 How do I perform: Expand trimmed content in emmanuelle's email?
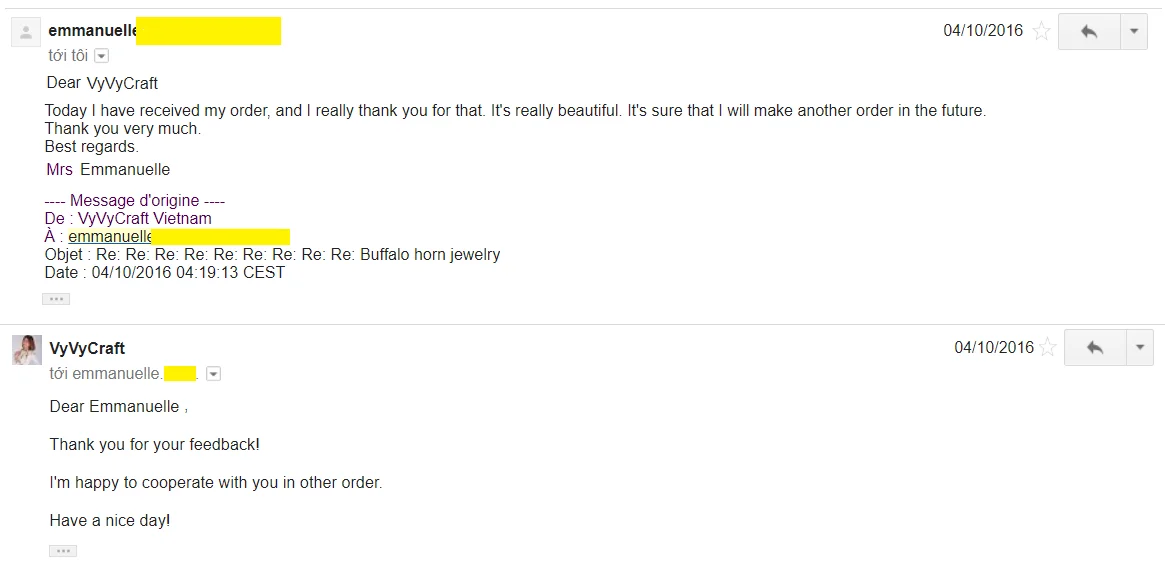click(56, 299)
